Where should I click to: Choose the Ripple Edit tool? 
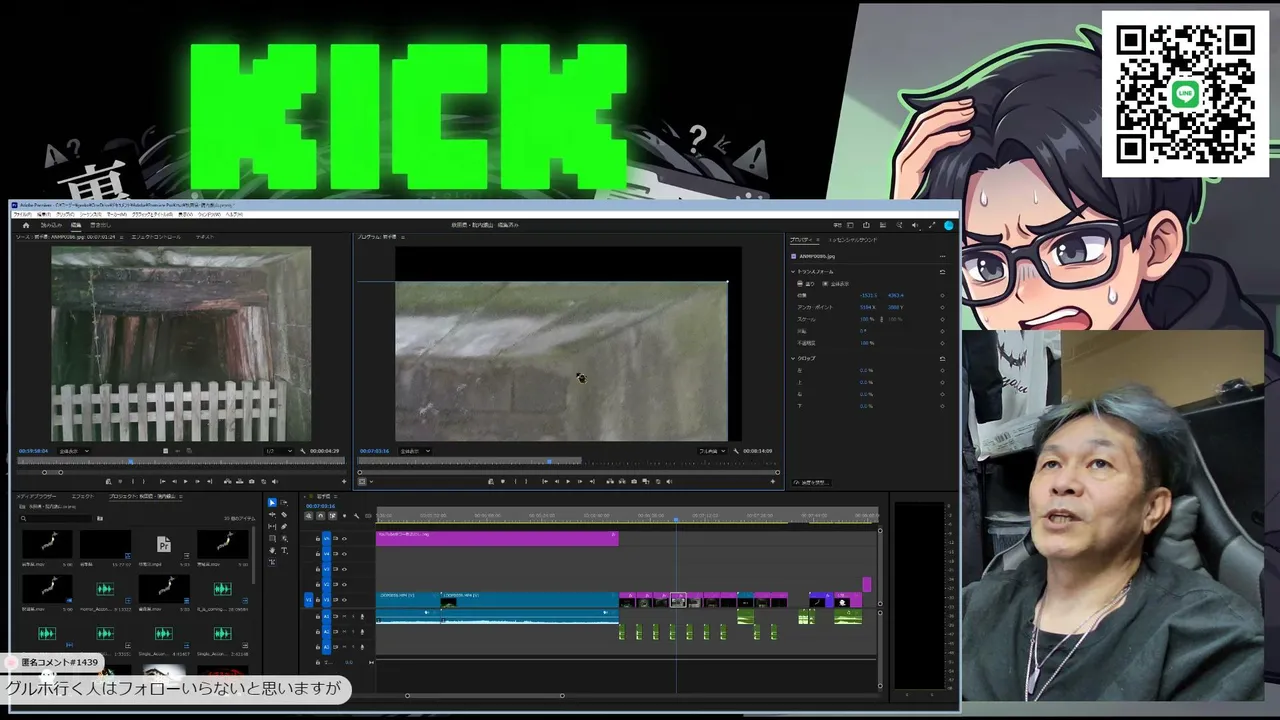pyautogui.click(x=272, y=515)
